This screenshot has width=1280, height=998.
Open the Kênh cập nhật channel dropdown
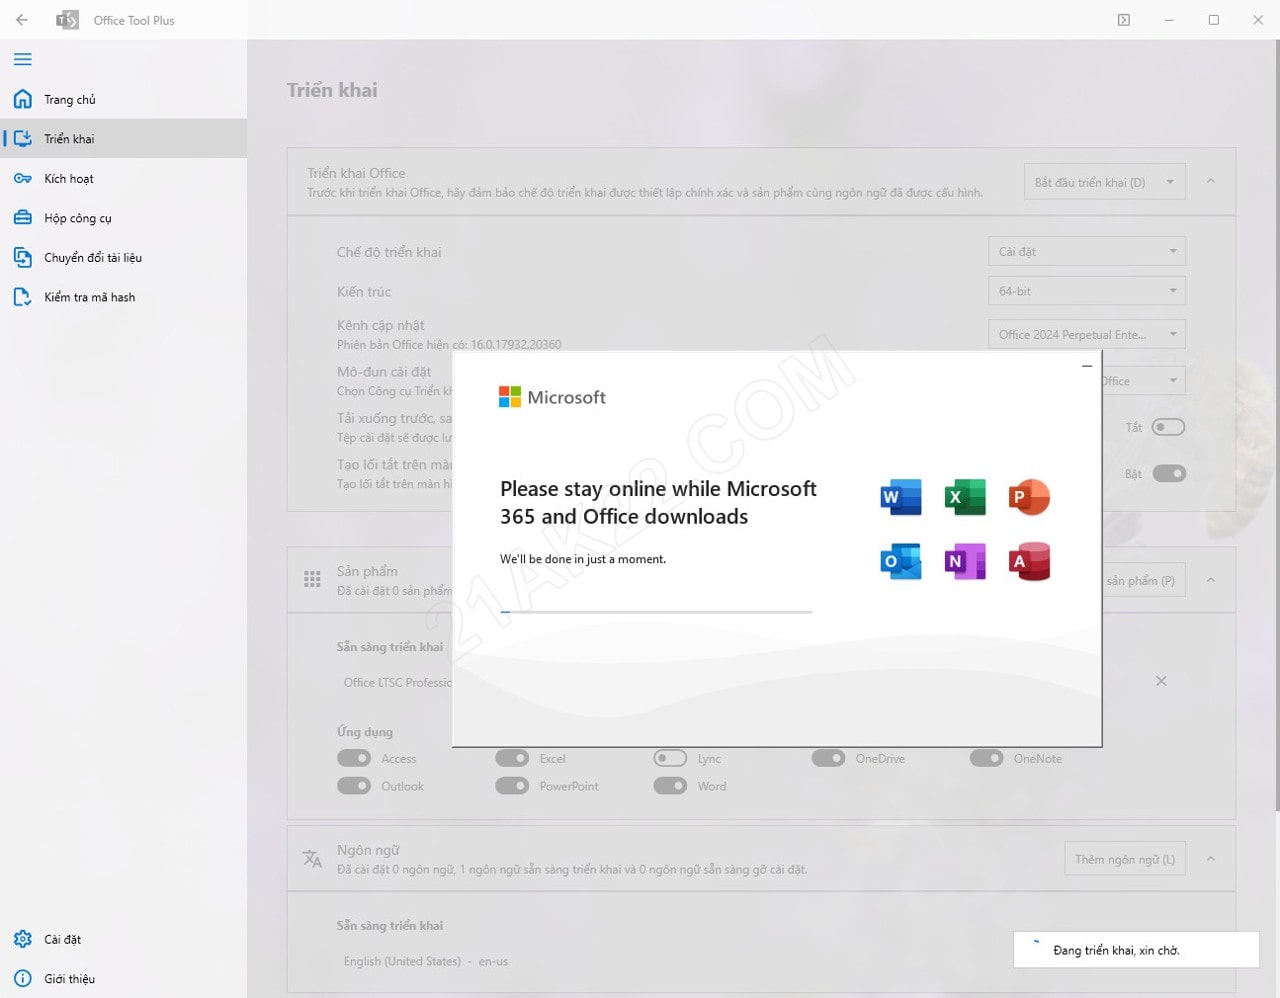pyautogui.click(x=1087, y=334)
